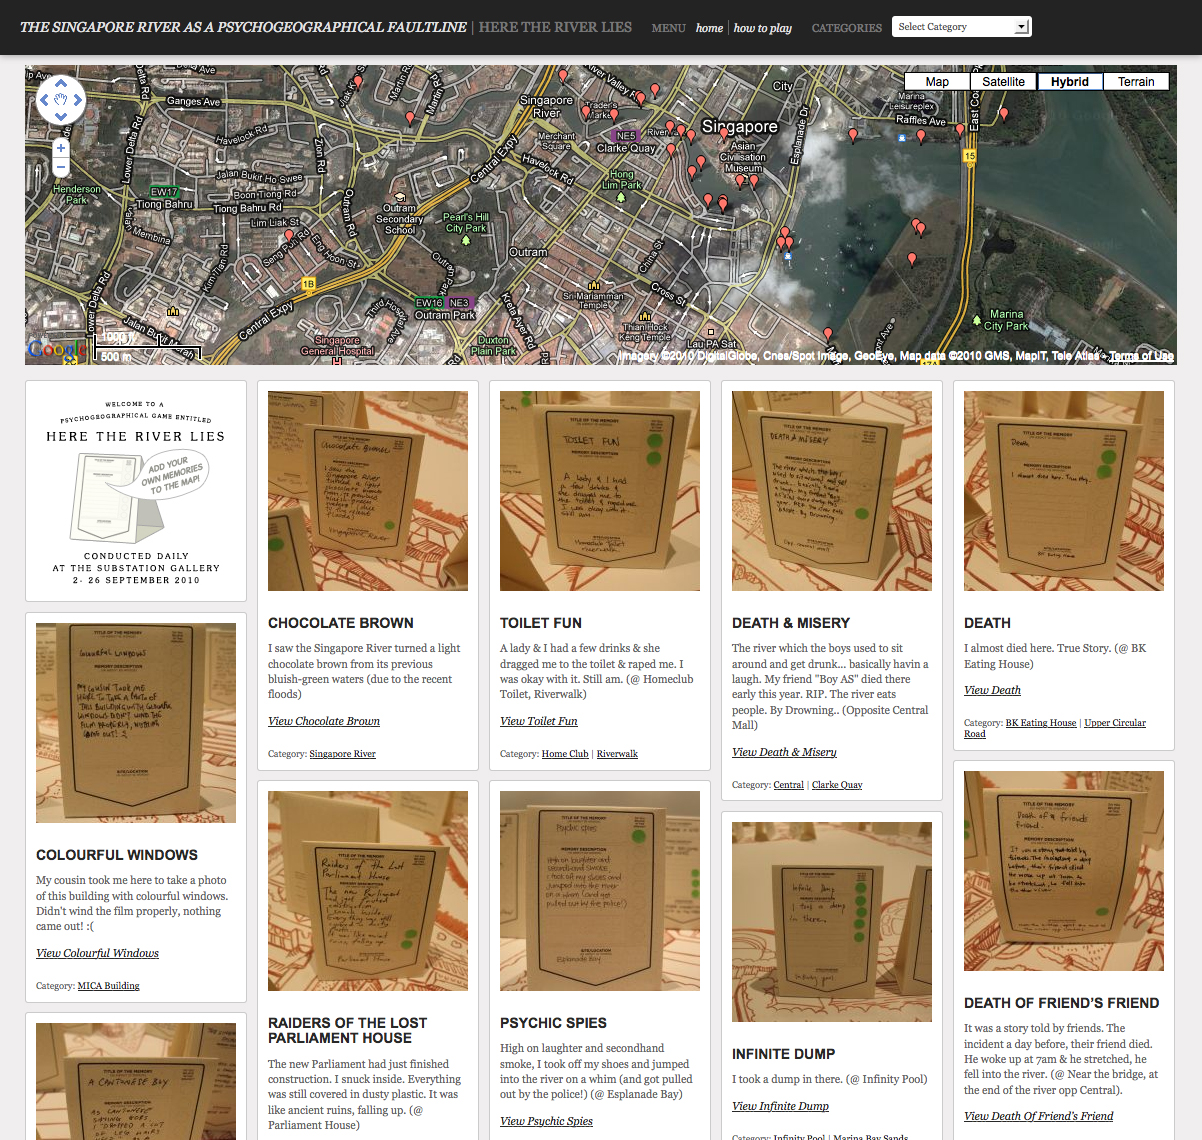Click the hand icon in pan control
This screenshot has height=1140, width=1202.
tap(61, 100)
